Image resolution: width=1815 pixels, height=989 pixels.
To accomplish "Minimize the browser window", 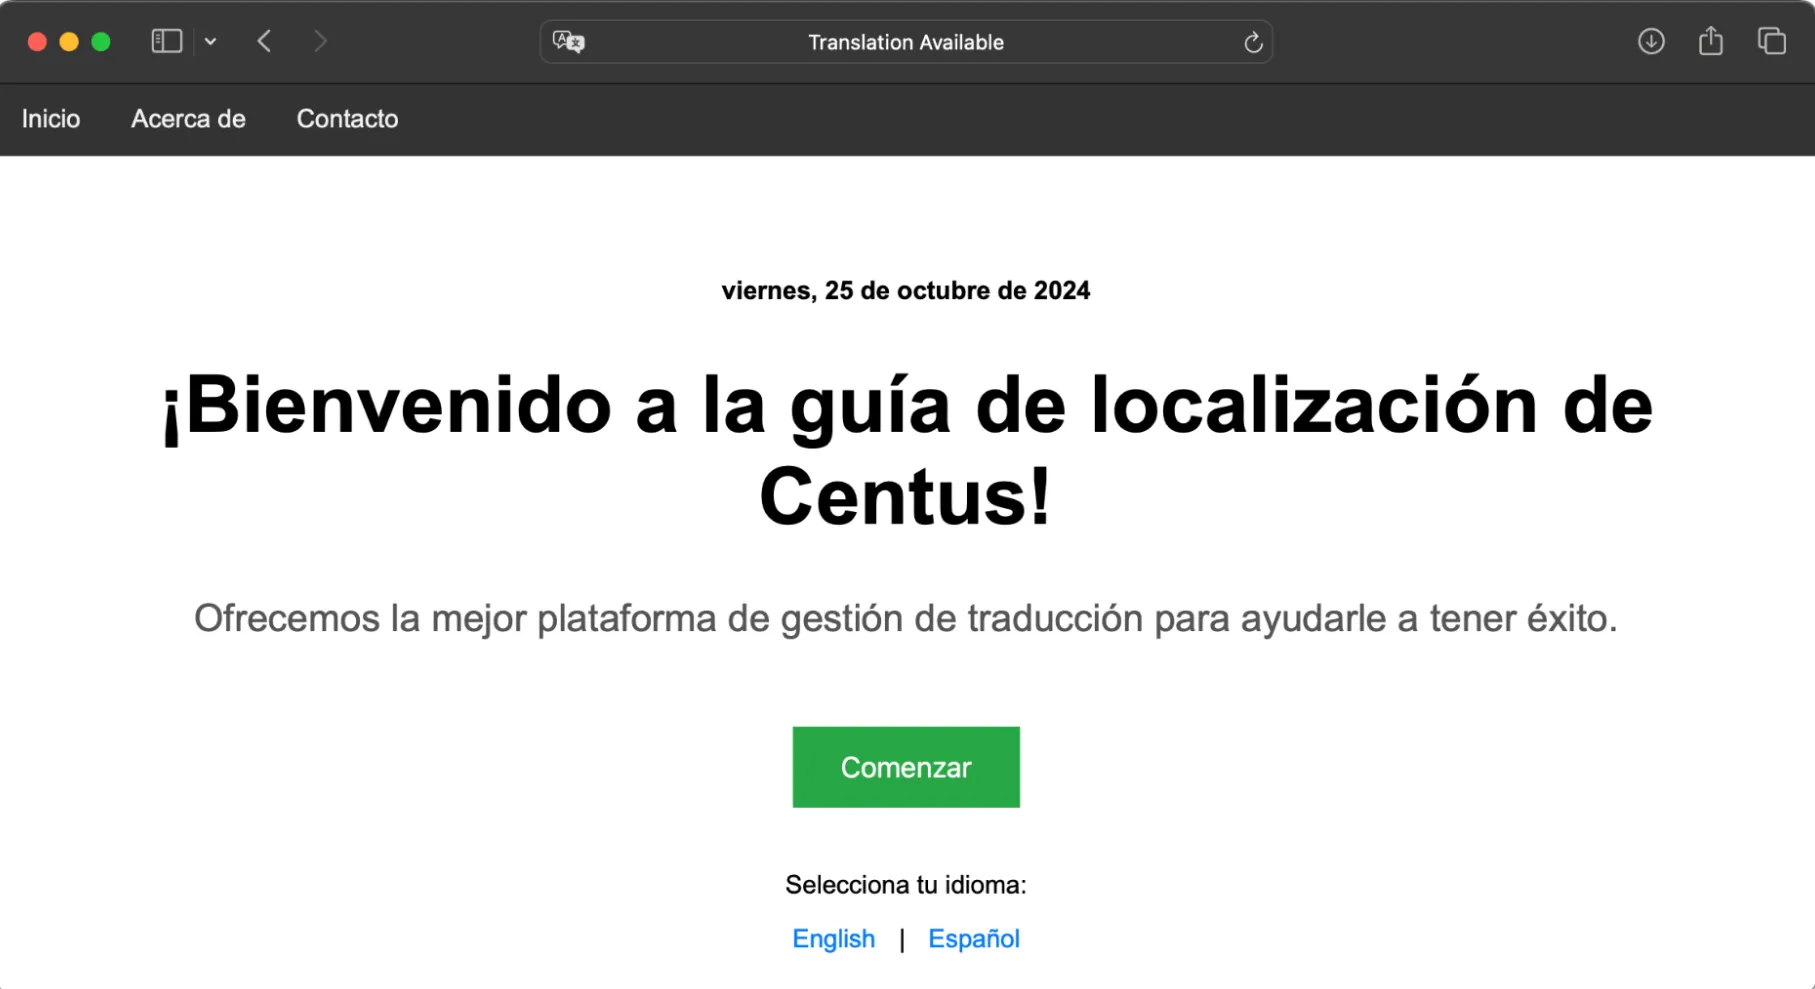I will point(68,41).
